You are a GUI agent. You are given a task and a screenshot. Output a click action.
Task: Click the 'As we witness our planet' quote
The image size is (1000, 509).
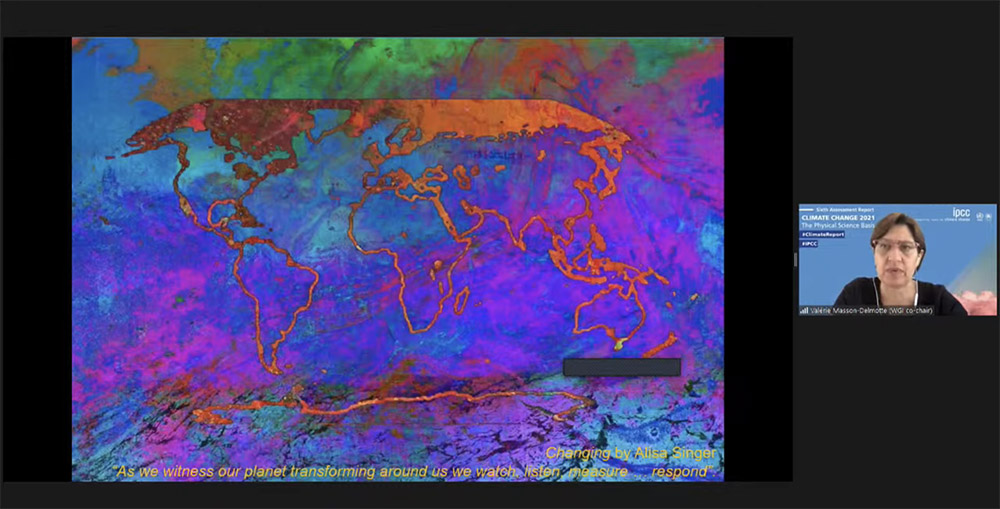pos(413,472)
